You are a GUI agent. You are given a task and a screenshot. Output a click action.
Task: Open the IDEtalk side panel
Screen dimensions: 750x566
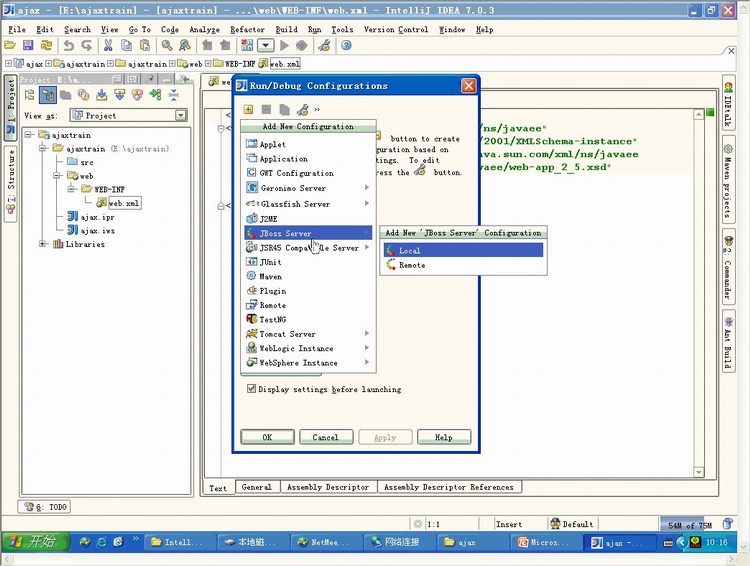[728, 103]
